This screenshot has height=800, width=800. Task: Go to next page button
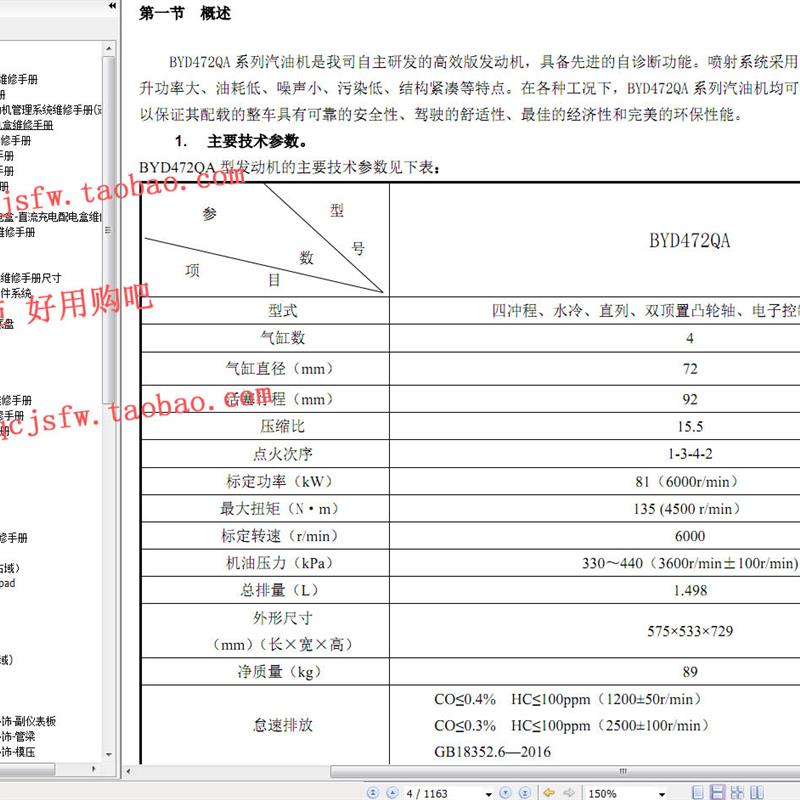click(x=505, y=792)
